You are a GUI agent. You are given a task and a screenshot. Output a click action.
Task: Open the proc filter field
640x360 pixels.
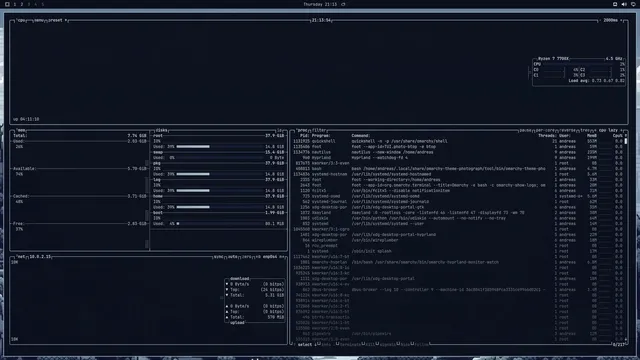[319, 130]
